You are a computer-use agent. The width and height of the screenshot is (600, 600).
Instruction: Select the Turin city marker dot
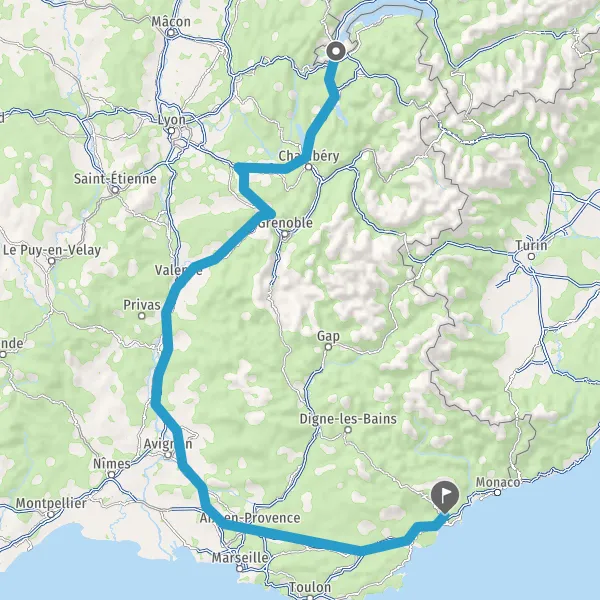coord(531,256)
